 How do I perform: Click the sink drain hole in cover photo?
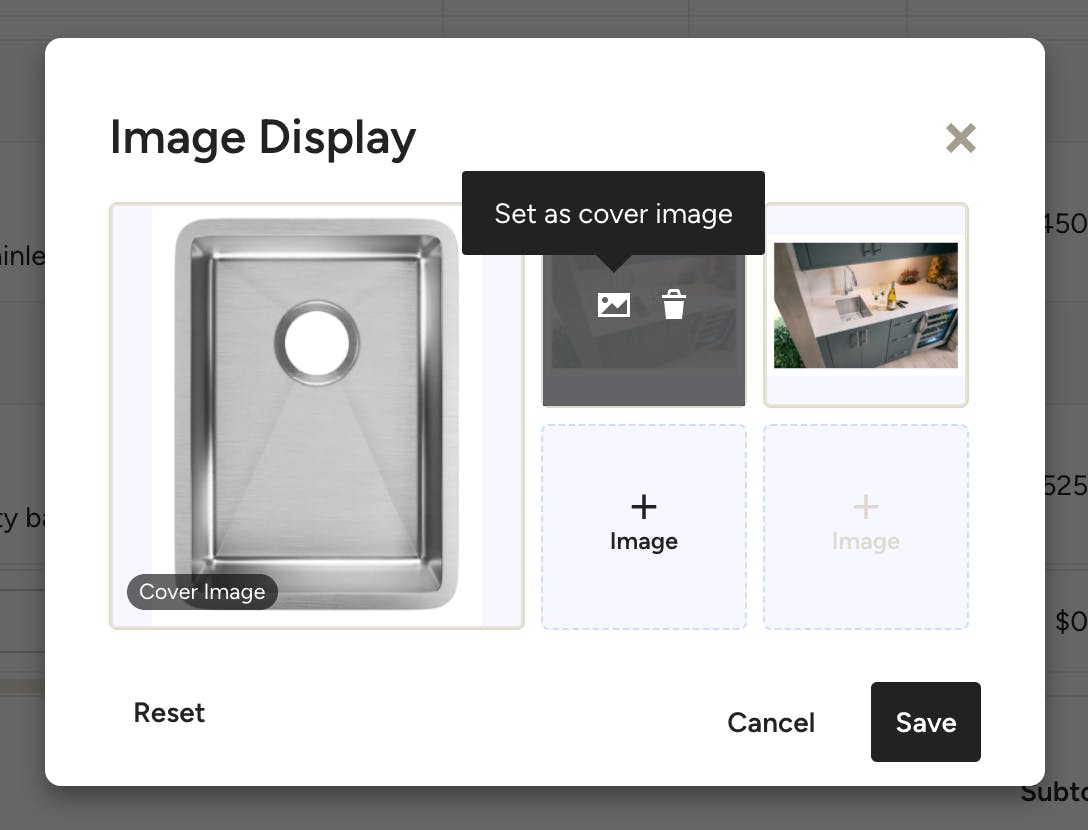[x=317, y=344]
